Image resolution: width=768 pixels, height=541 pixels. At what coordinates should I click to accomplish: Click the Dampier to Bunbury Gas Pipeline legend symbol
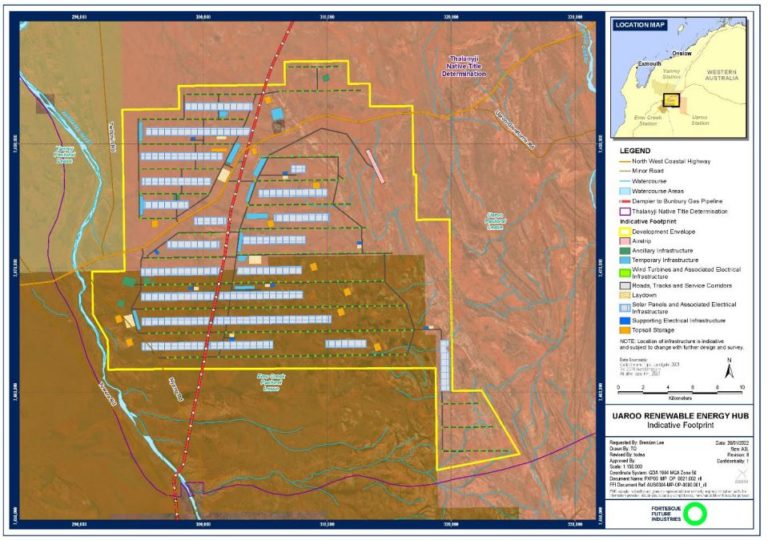[624, 200]
